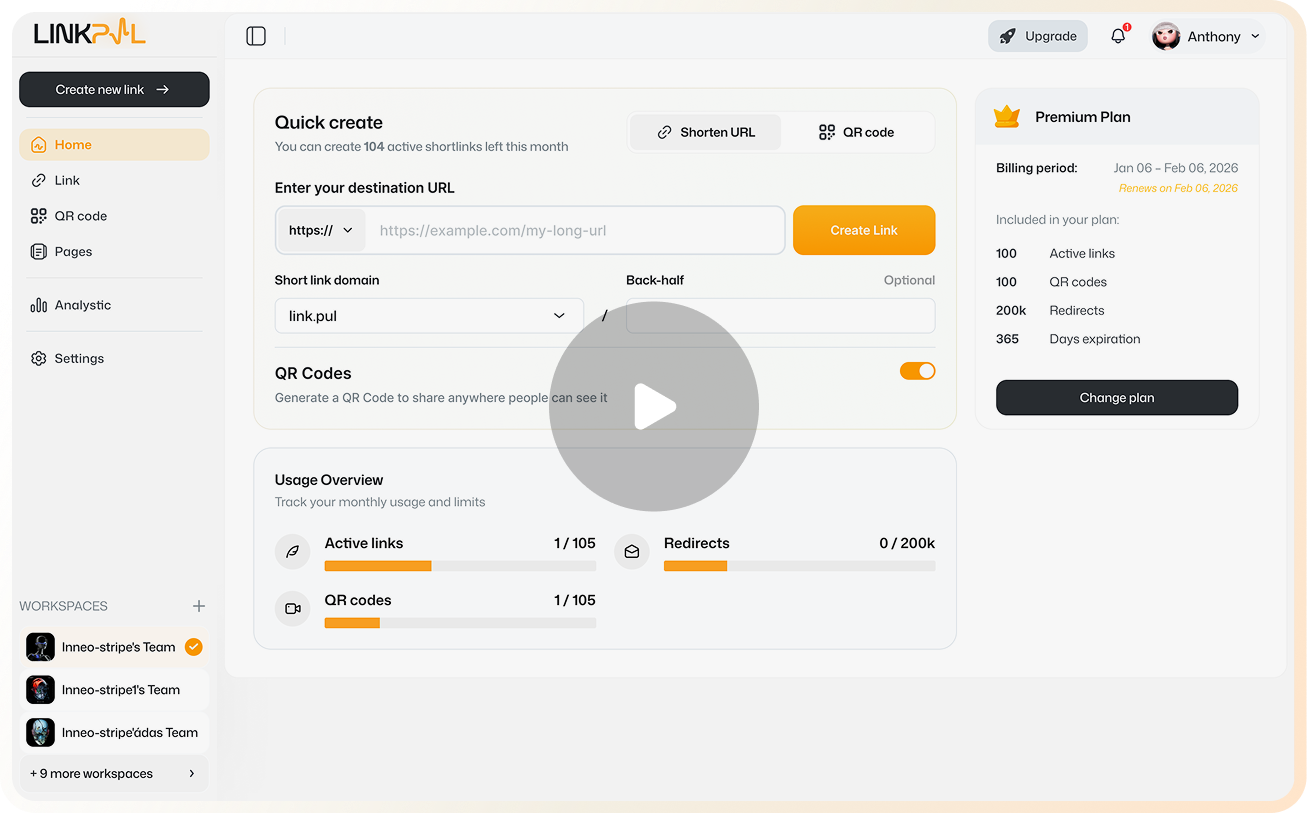
Task: Open Anthony account dropdown chevron
Action: point(1255,37)
